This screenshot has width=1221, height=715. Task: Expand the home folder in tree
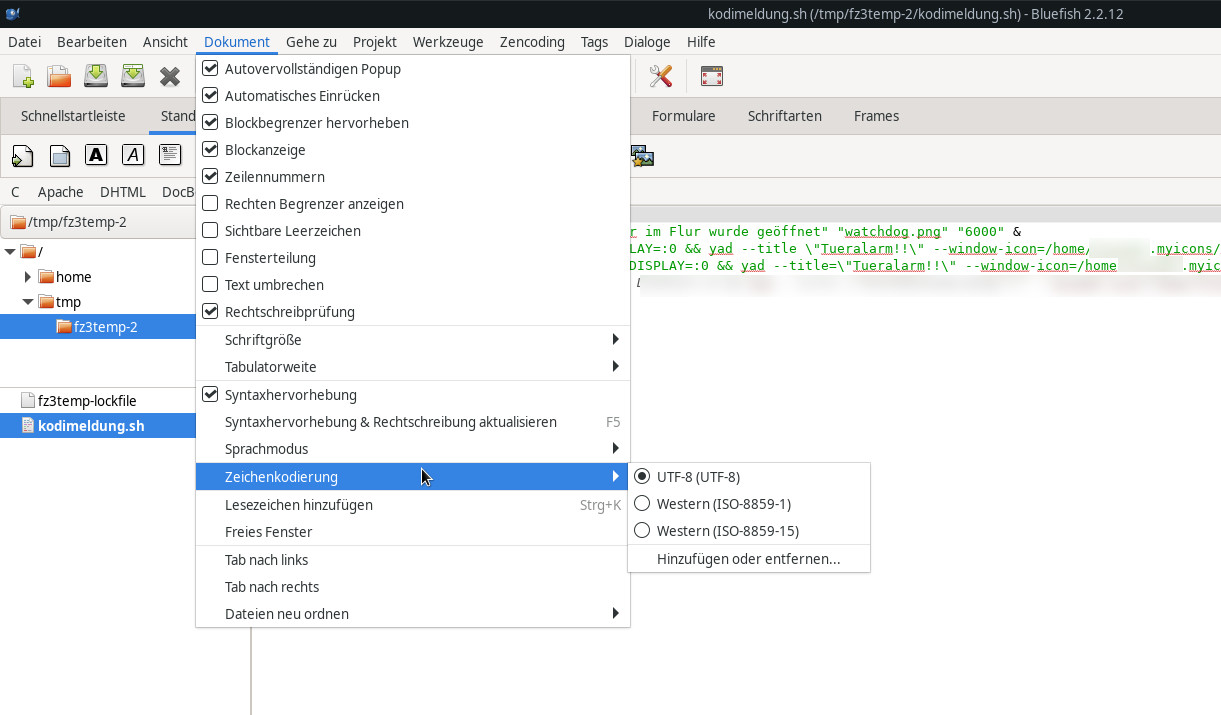[28, 277]
